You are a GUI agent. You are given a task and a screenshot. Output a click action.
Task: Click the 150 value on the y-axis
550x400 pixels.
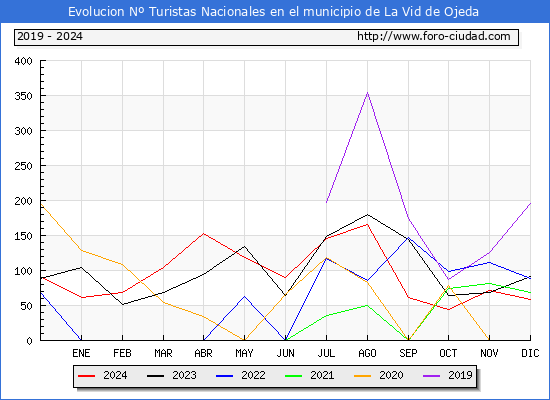tap(23, 236)
